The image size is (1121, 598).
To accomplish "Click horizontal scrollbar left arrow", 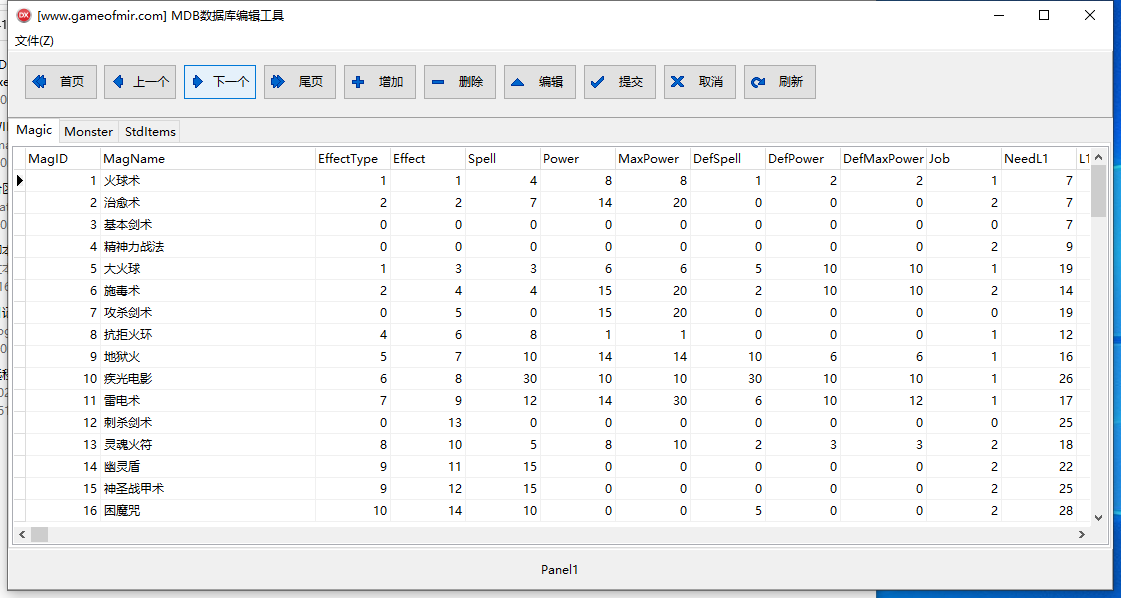I will click(x=21, y=534).
